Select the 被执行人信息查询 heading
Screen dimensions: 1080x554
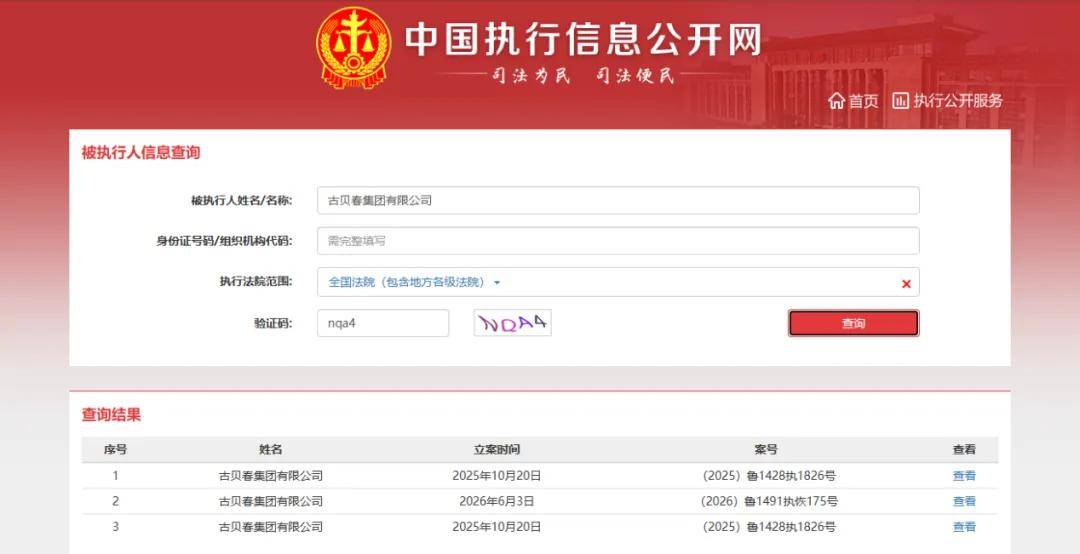tap(141, 152)
